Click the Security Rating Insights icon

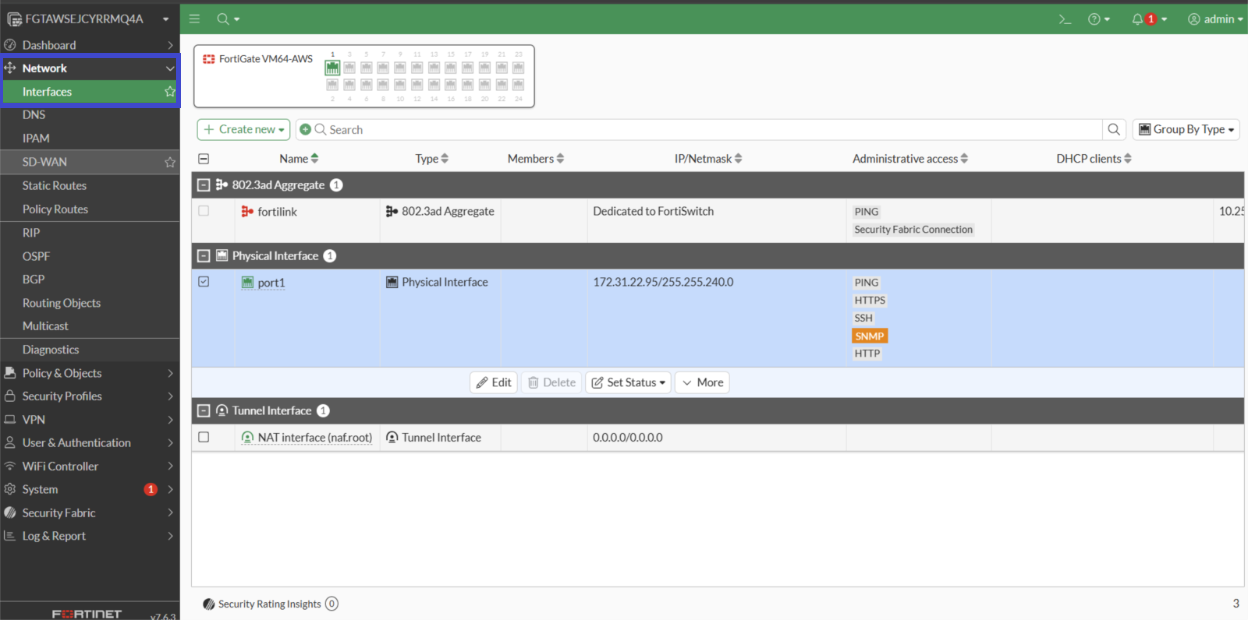pos(209,604)
